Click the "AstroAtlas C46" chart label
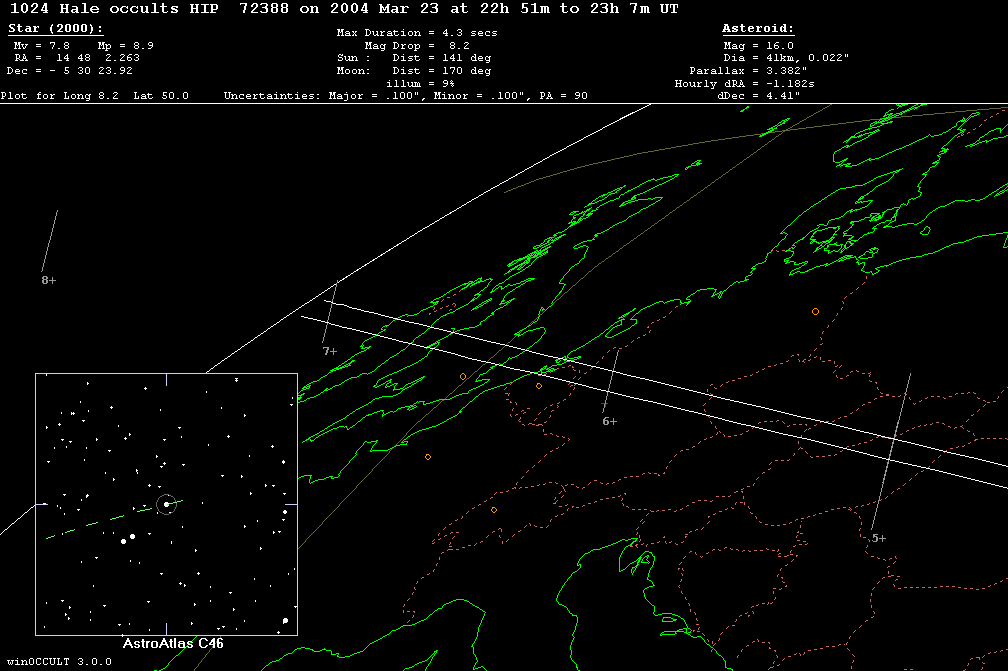Screen dimensions: 1008x671 [x=172, y=644]
